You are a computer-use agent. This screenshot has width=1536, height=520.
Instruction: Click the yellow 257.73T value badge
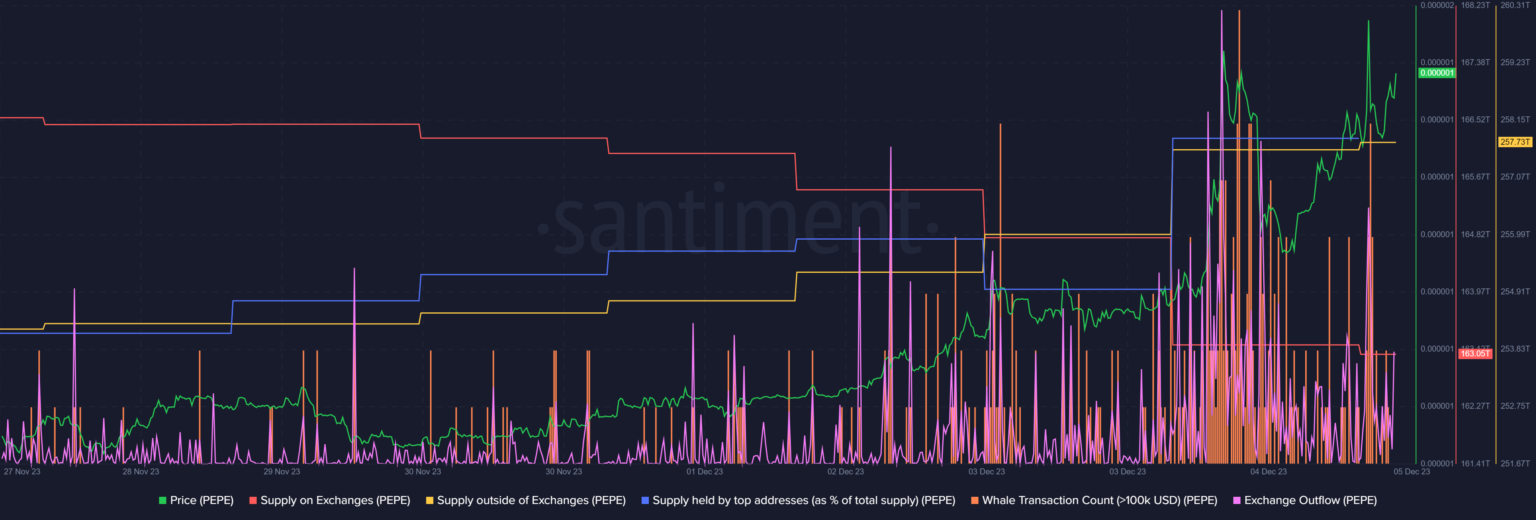click(x=1515, y=142)
